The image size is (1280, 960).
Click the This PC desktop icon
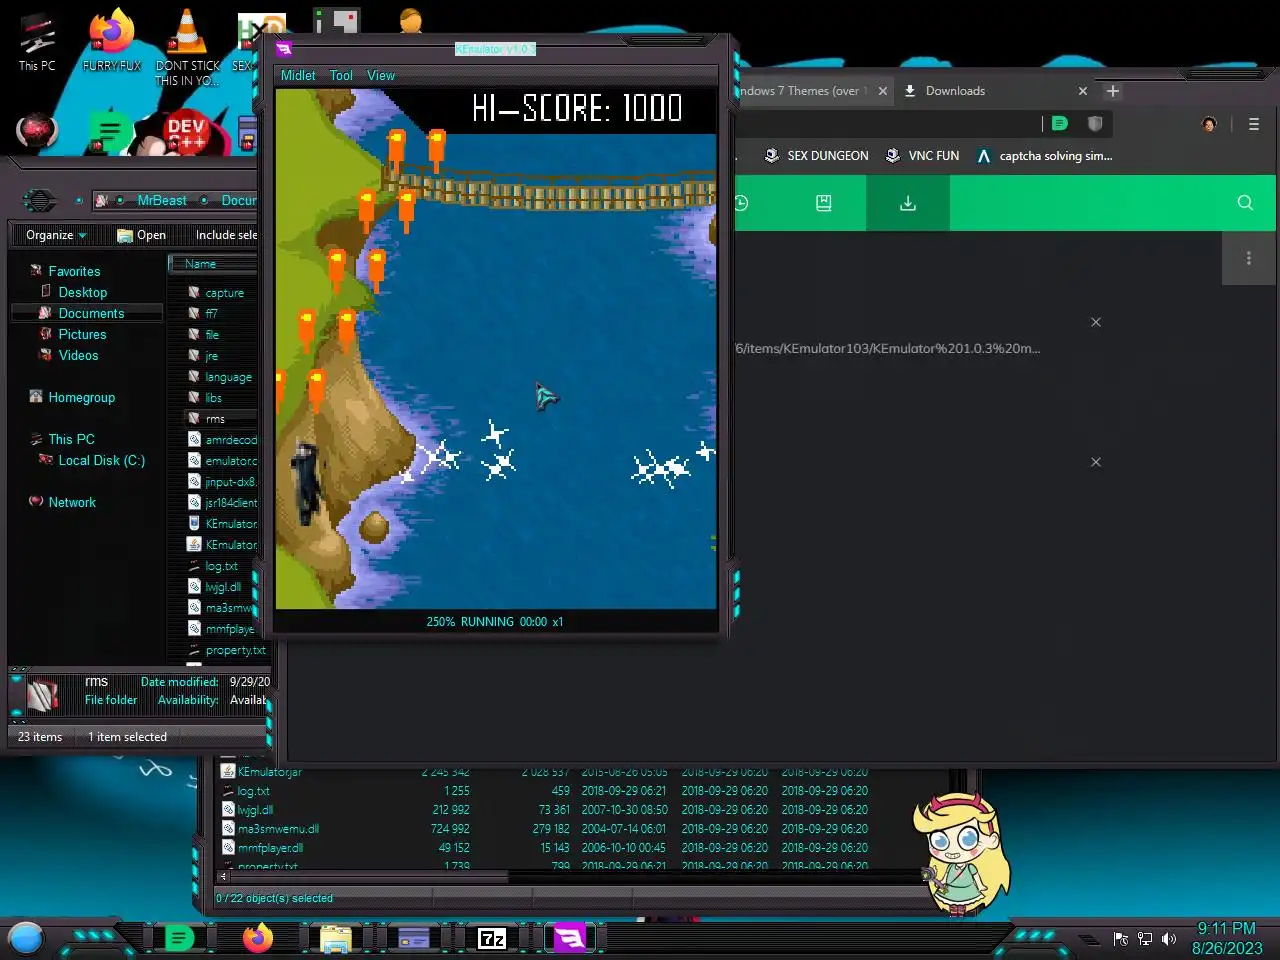37,42
